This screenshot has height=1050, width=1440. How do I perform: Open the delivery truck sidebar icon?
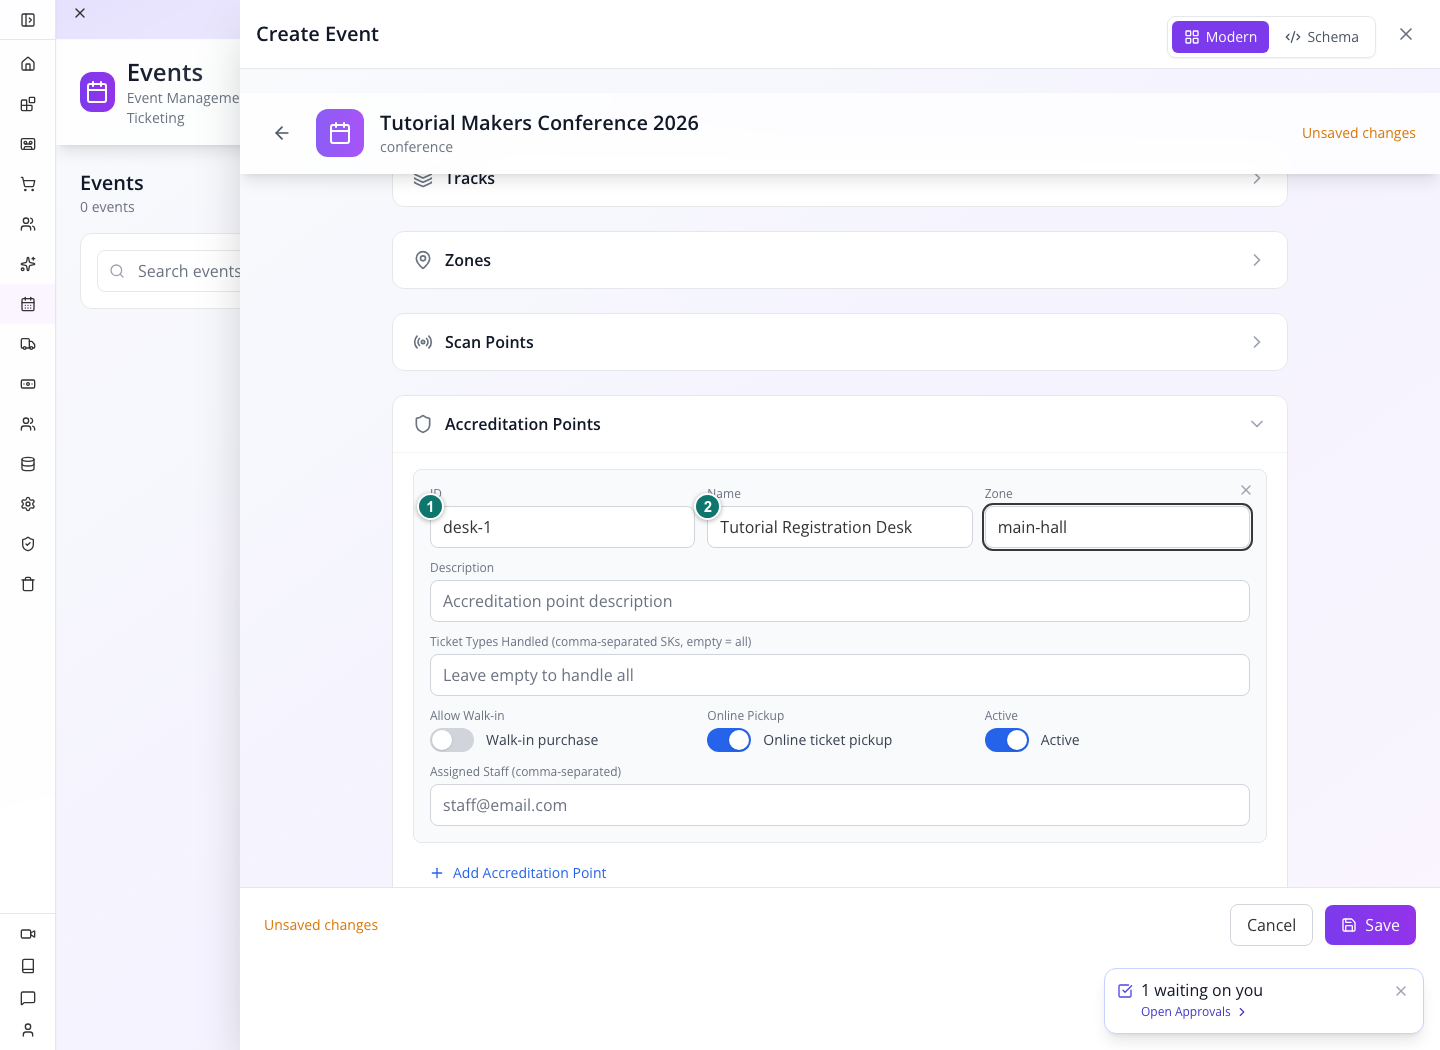(28, 344)
